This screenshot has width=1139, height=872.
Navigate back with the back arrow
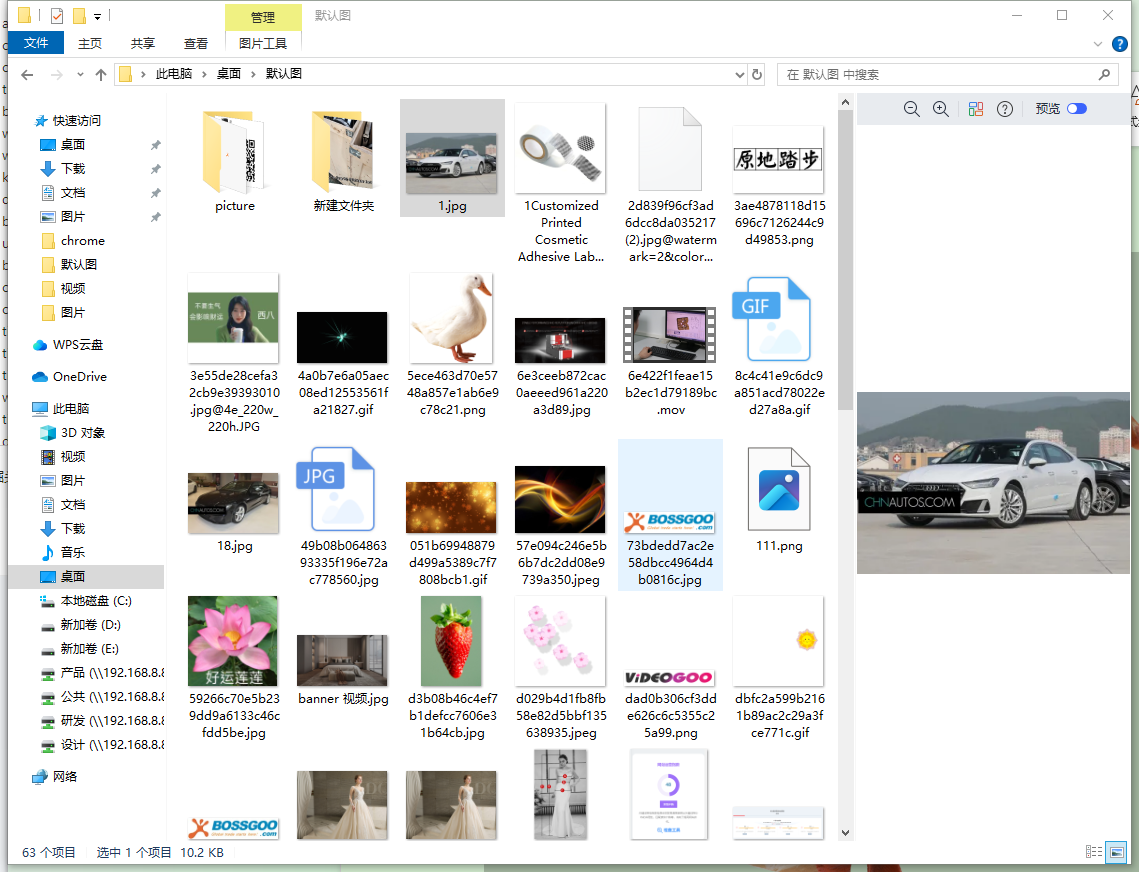click(x=27, y=75)
